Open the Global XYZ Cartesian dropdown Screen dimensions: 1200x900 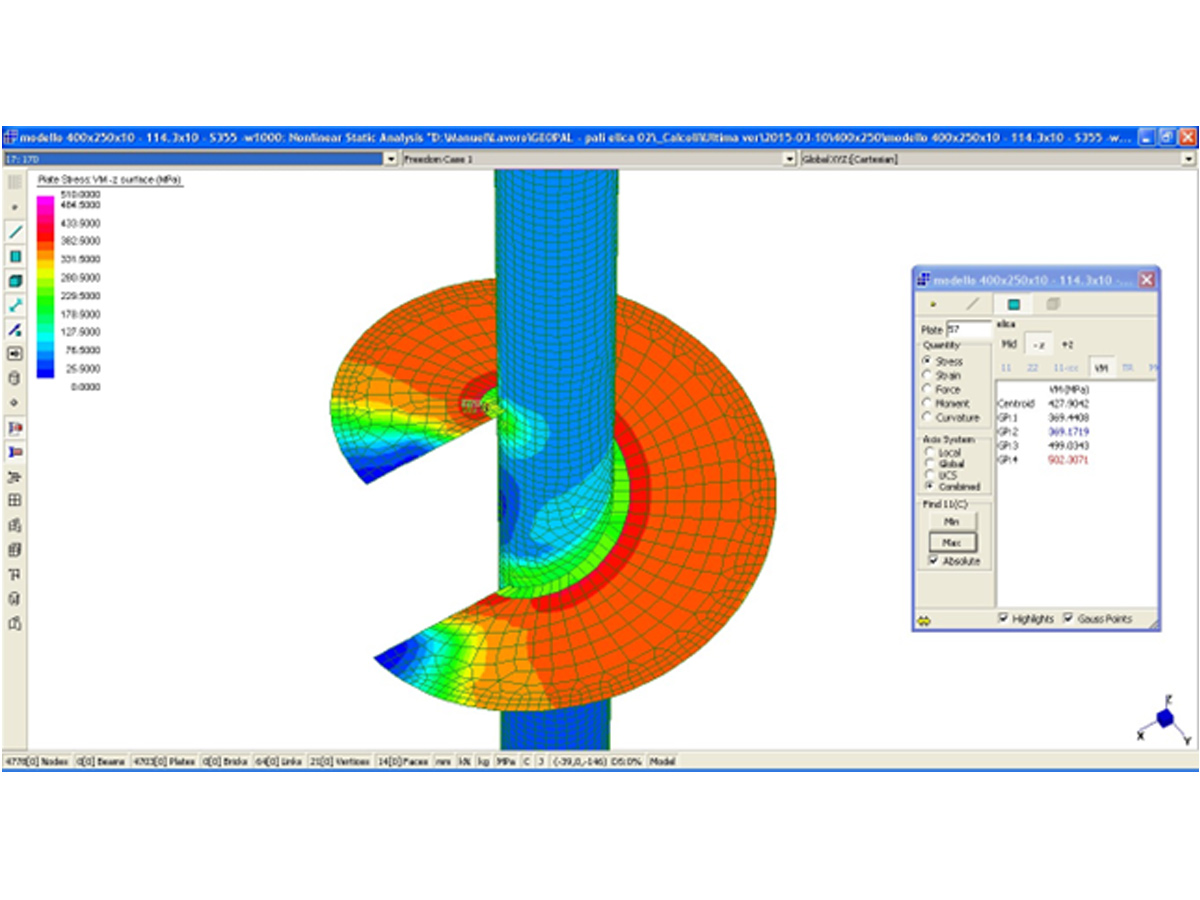click(x=1188, y=159)
